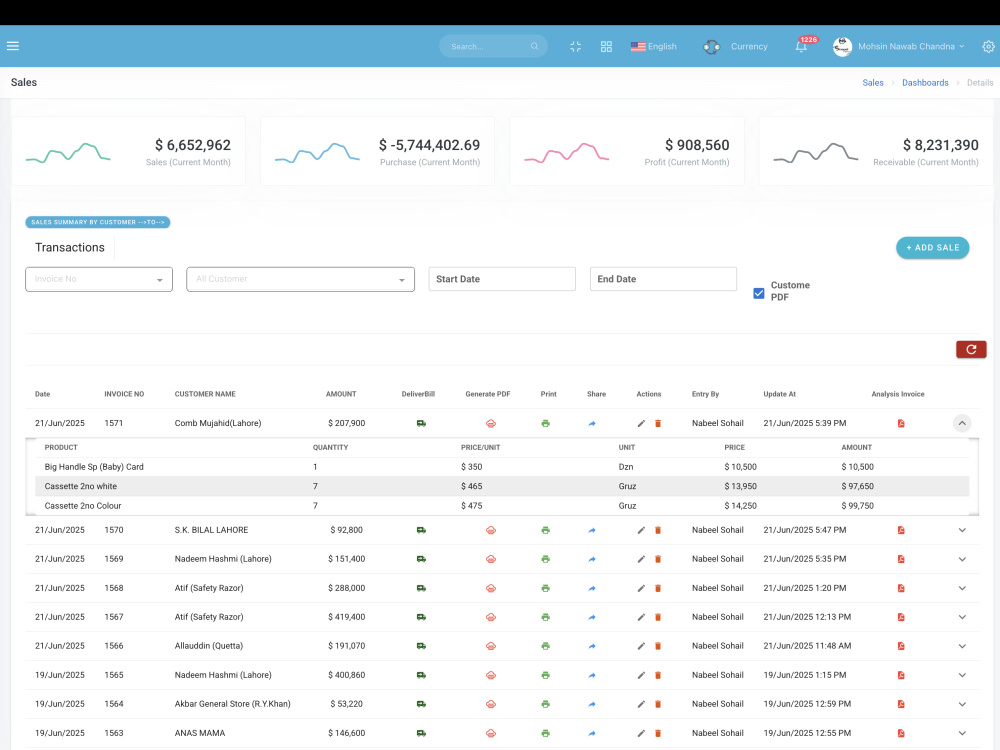This screenshot has height=750, width=1000.
Task: Click product Big Handle Sp (Baby) Card
Action: tap(94, 467)
